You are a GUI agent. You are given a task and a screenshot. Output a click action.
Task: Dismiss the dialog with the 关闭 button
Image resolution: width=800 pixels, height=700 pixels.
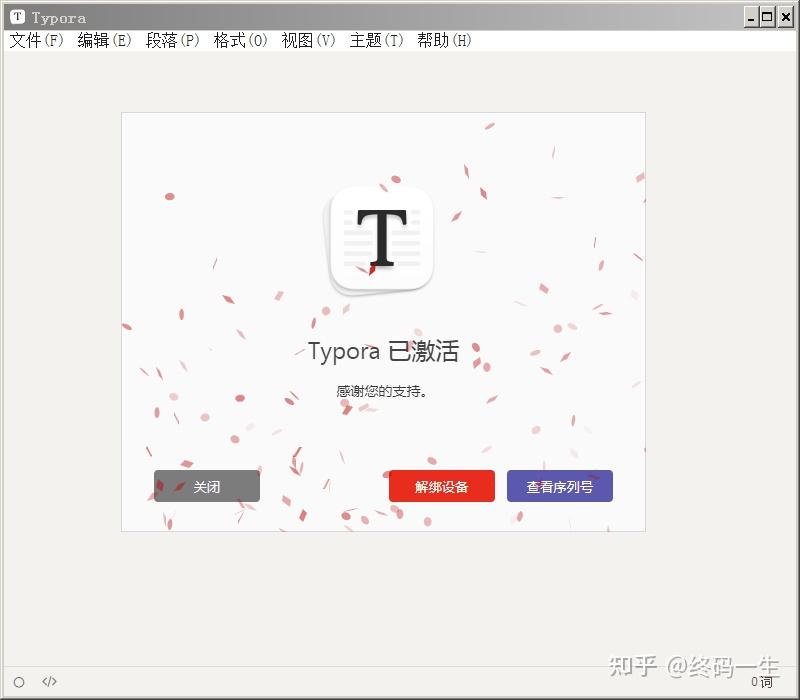pos(206,486)
